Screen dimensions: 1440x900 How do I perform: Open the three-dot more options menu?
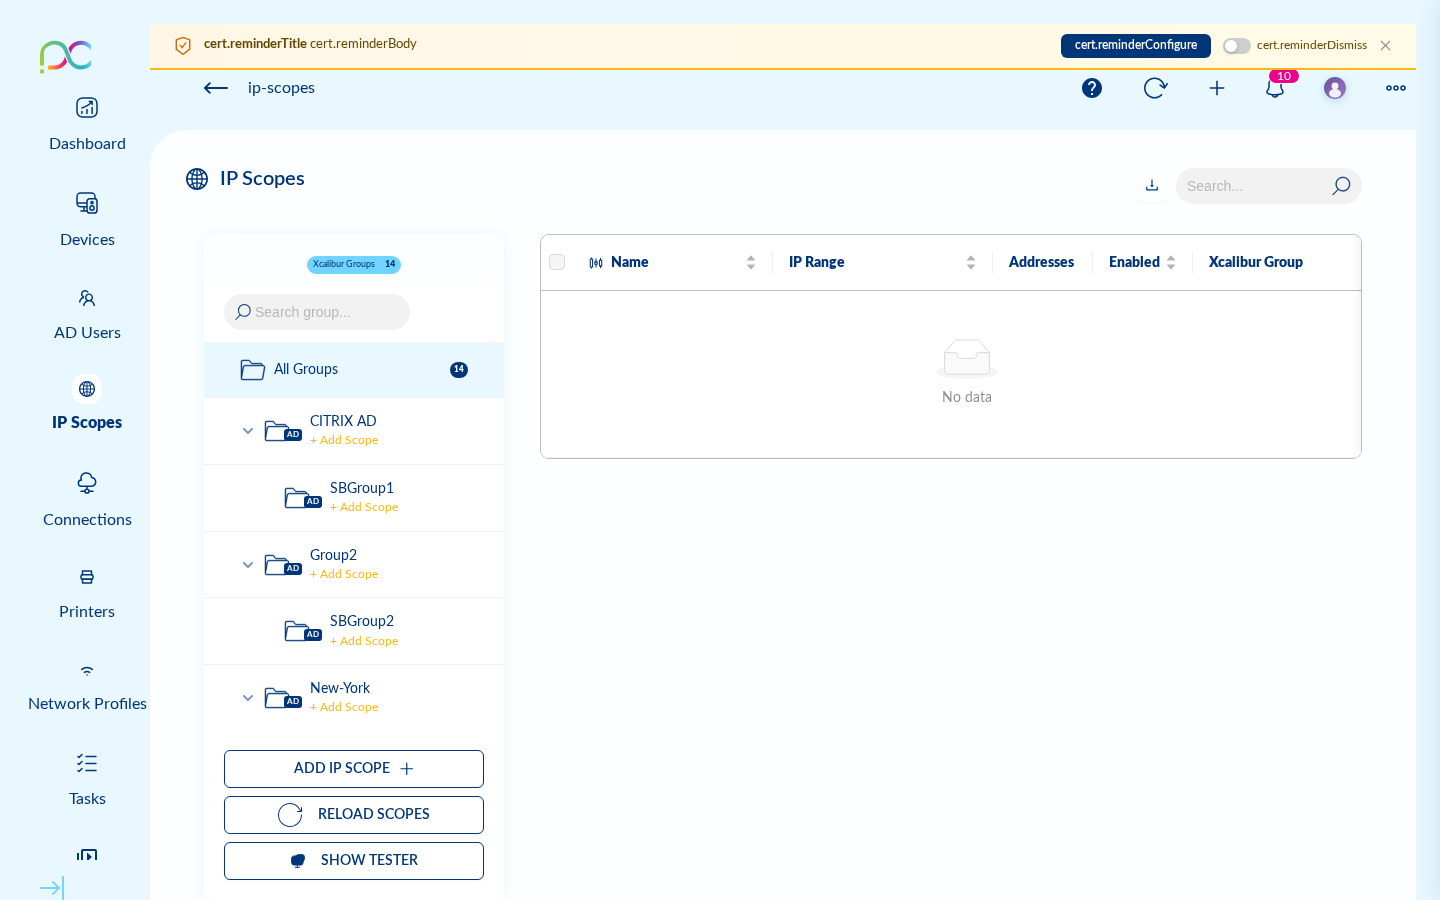[x=1396, y=88]
